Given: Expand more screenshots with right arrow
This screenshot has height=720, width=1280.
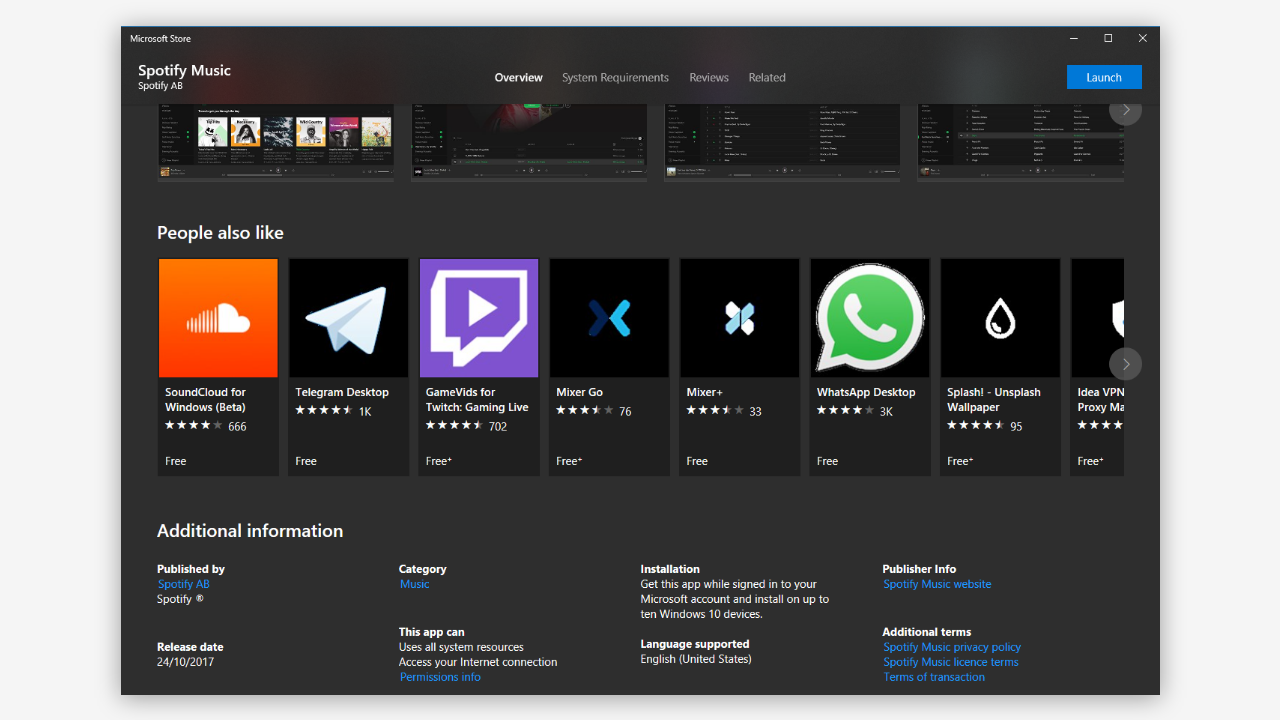Looking at the screenshot, I should [x=1125, y=111].
